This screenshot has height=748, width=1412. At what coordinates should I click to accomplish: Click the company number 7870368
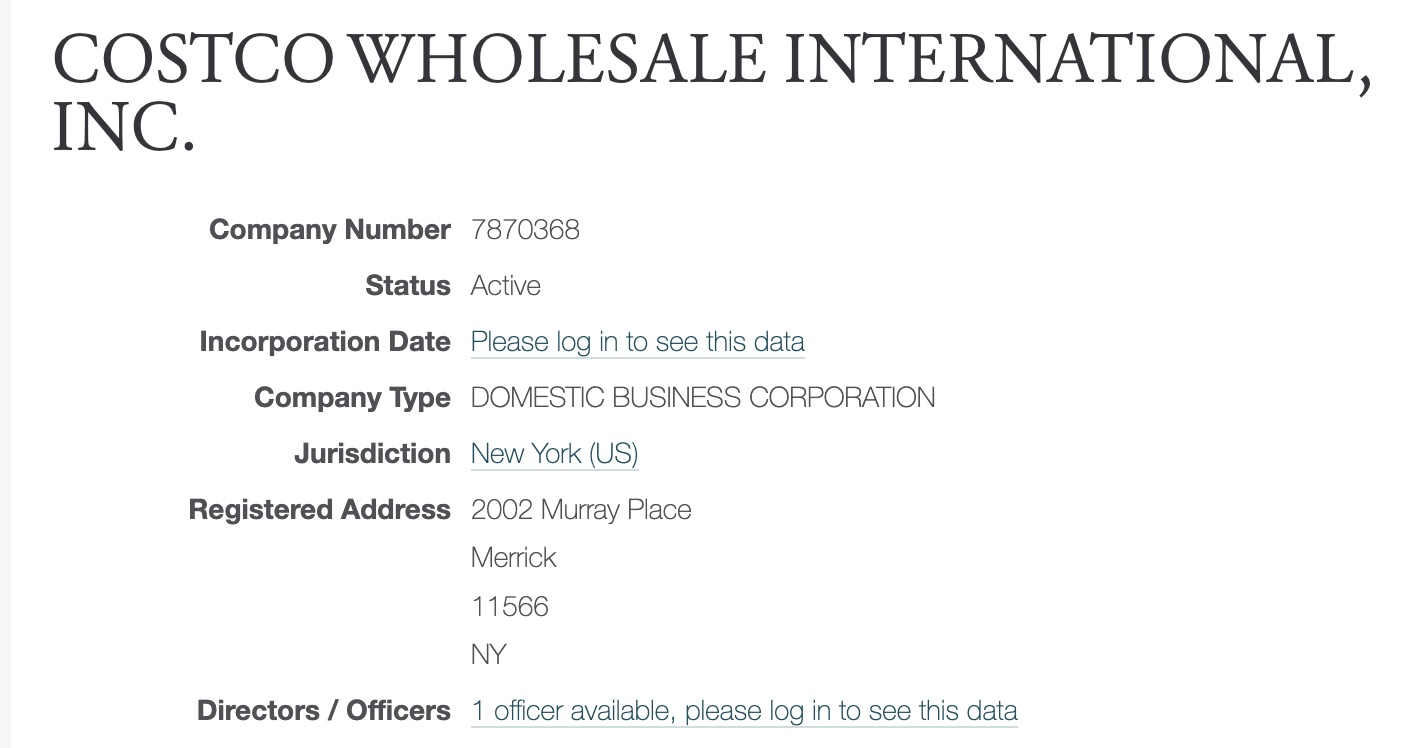(x=525, y=230)
